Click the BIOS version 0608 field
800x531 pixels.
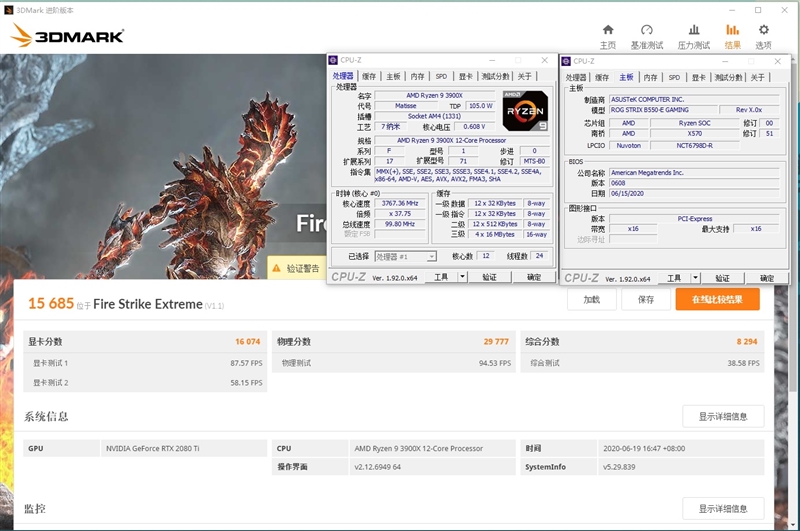pos(694,183)
